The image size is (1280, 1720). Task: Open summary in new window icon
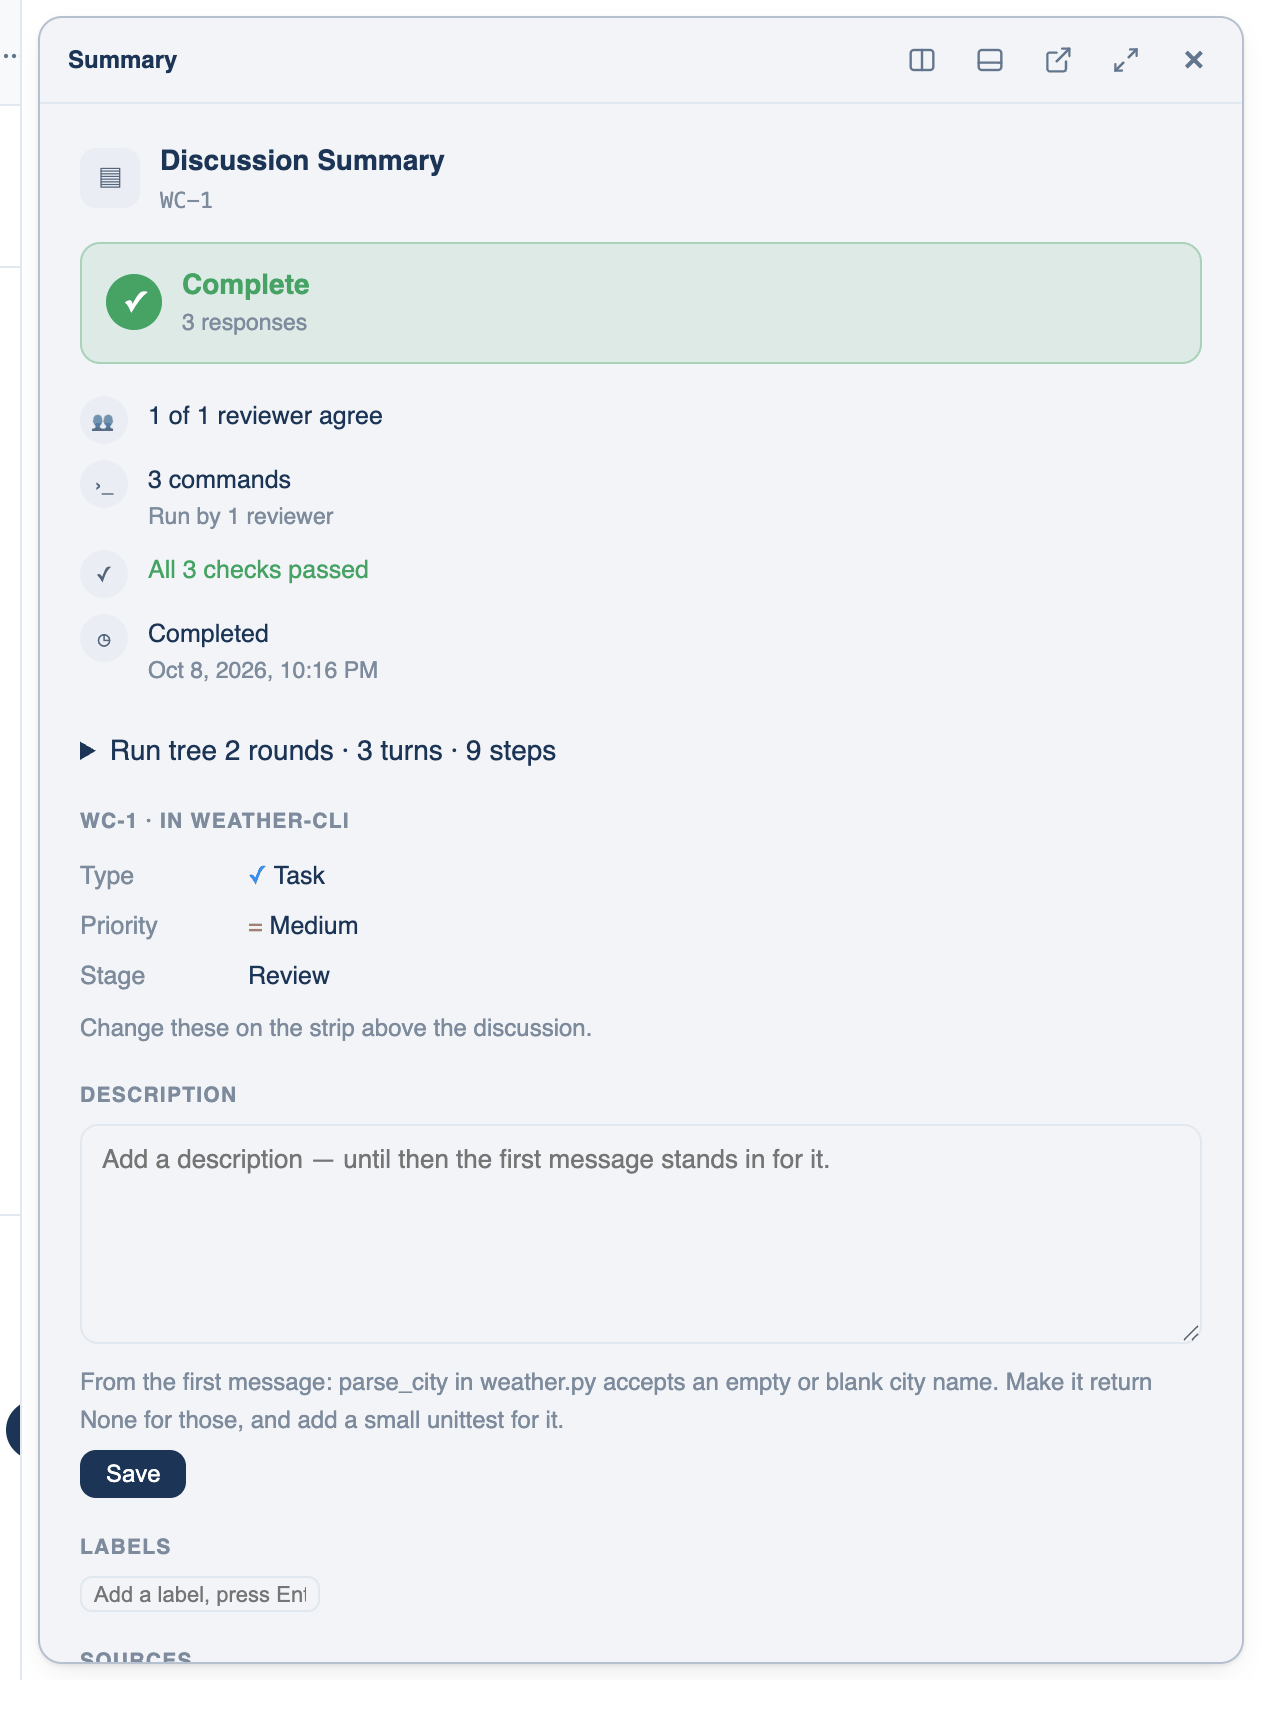point(1058,60)
